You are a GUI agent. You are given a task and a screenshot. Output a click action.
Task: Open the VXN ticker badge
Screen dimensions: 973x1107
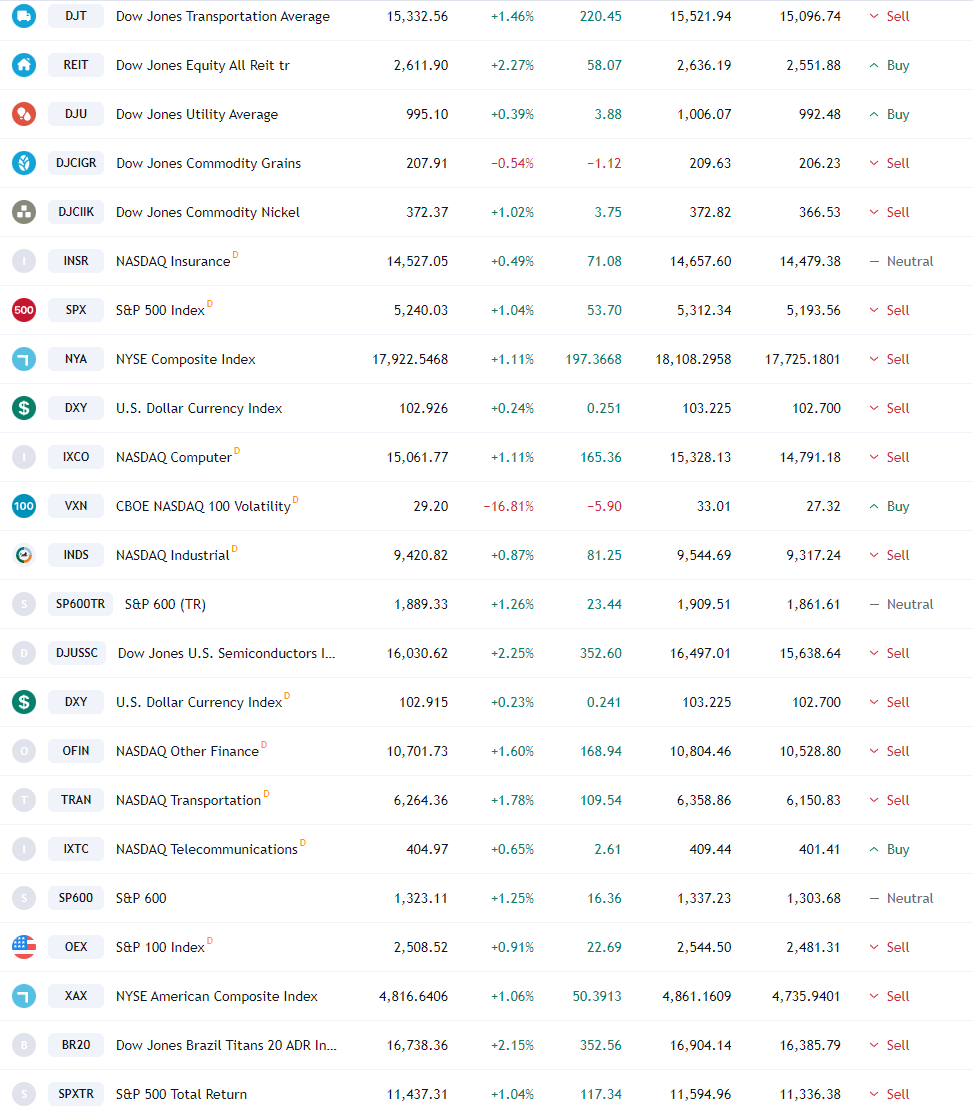[76, 506]
